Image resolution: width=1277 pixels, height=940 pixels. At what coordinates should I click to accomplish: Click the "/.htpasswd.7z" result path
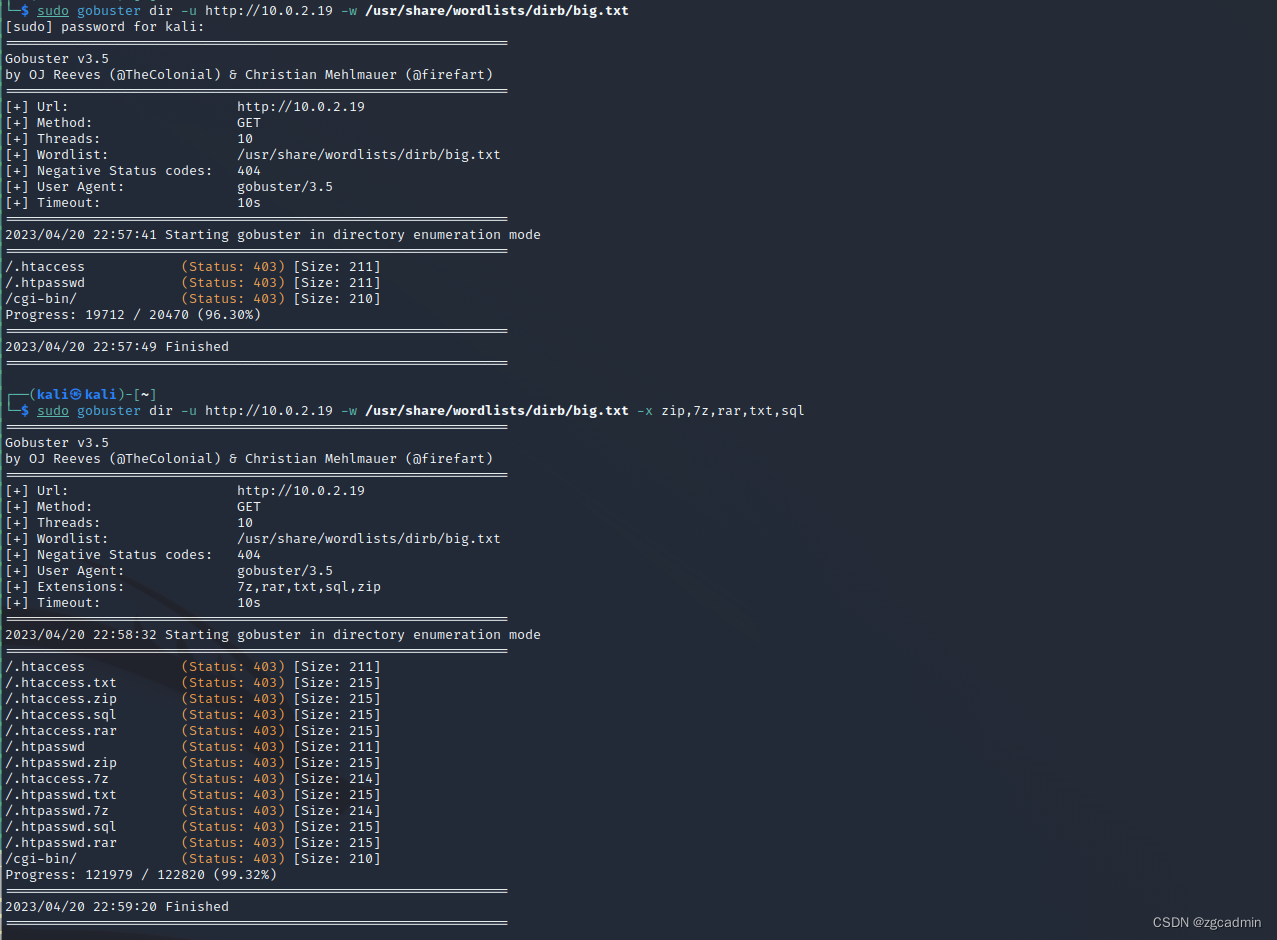pos(57,811)
